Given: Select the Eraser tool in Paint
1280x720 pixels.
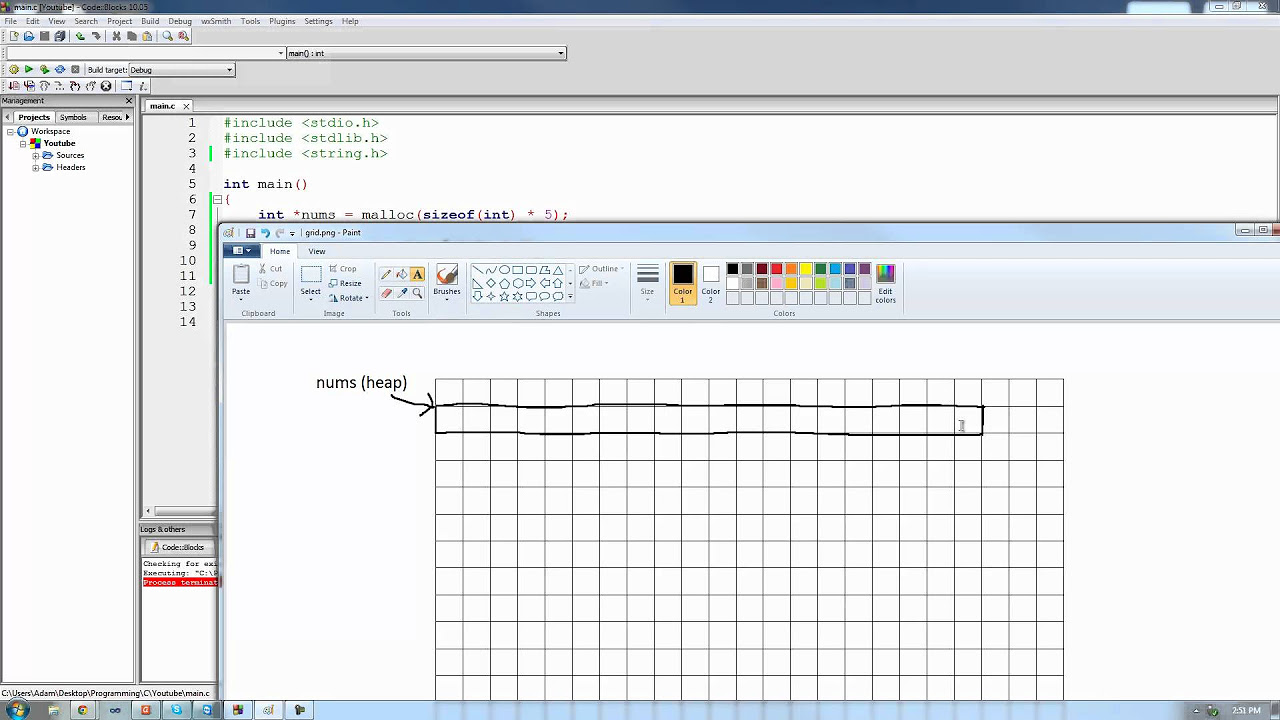Looking at the screenshot, I should click(x=386, y=293).
